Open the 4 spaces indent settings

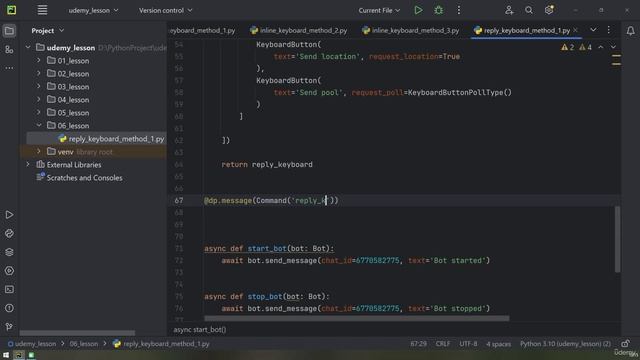pyautogui.click(x=498, y=344)
